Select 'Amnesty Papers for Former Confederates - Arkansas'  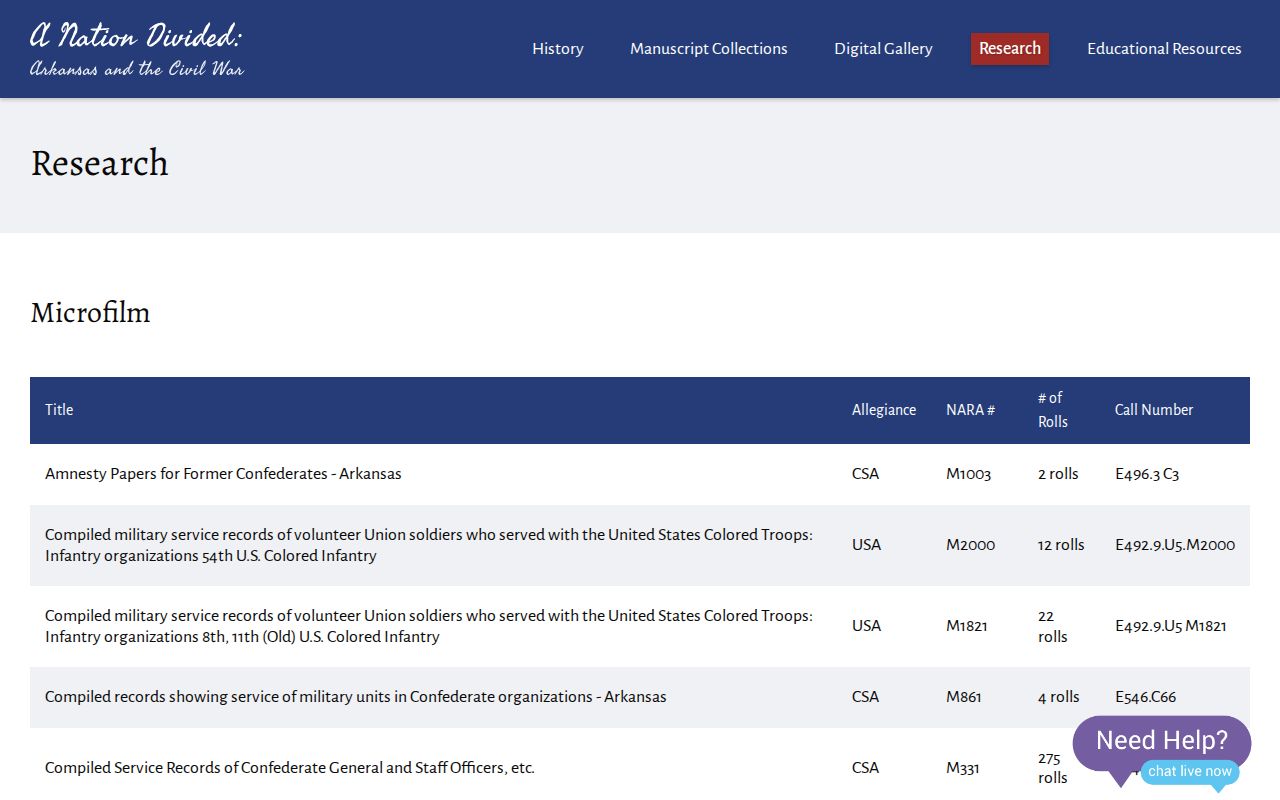point(223,474)
